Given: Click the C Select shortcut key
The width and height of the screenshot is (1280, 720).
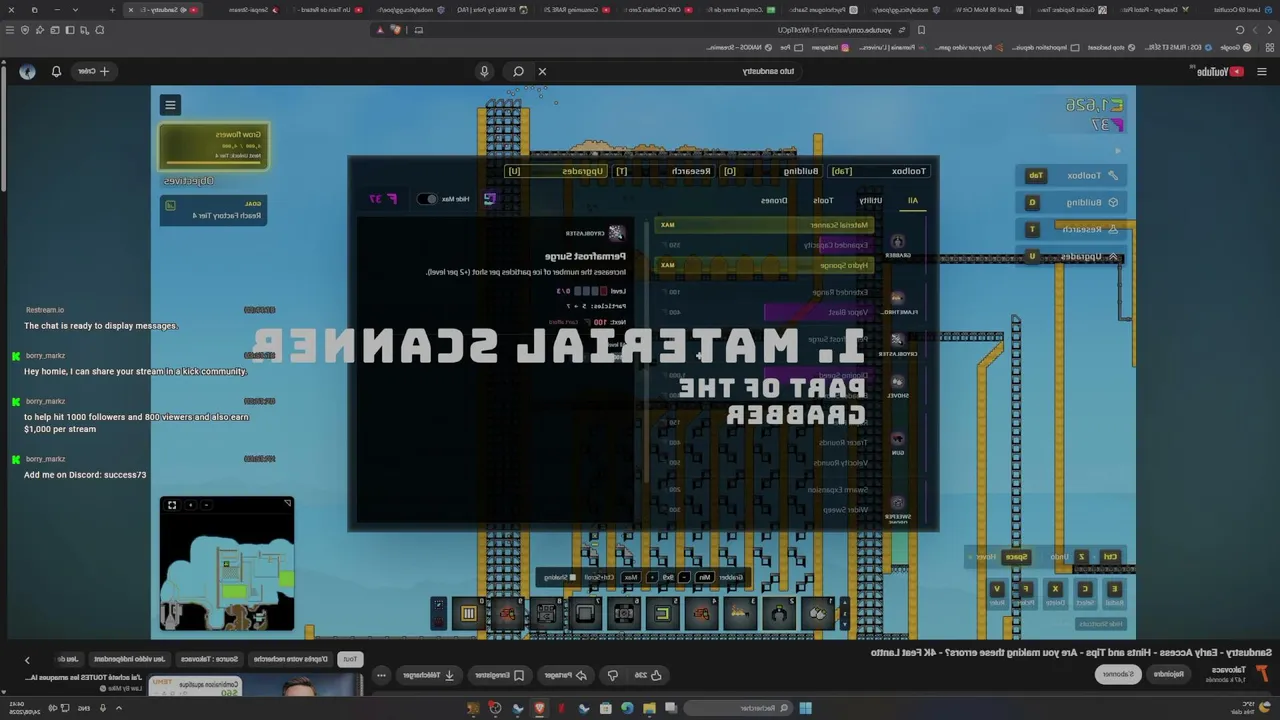Looking at the screenshot, I should click(x=1084, y=589).
